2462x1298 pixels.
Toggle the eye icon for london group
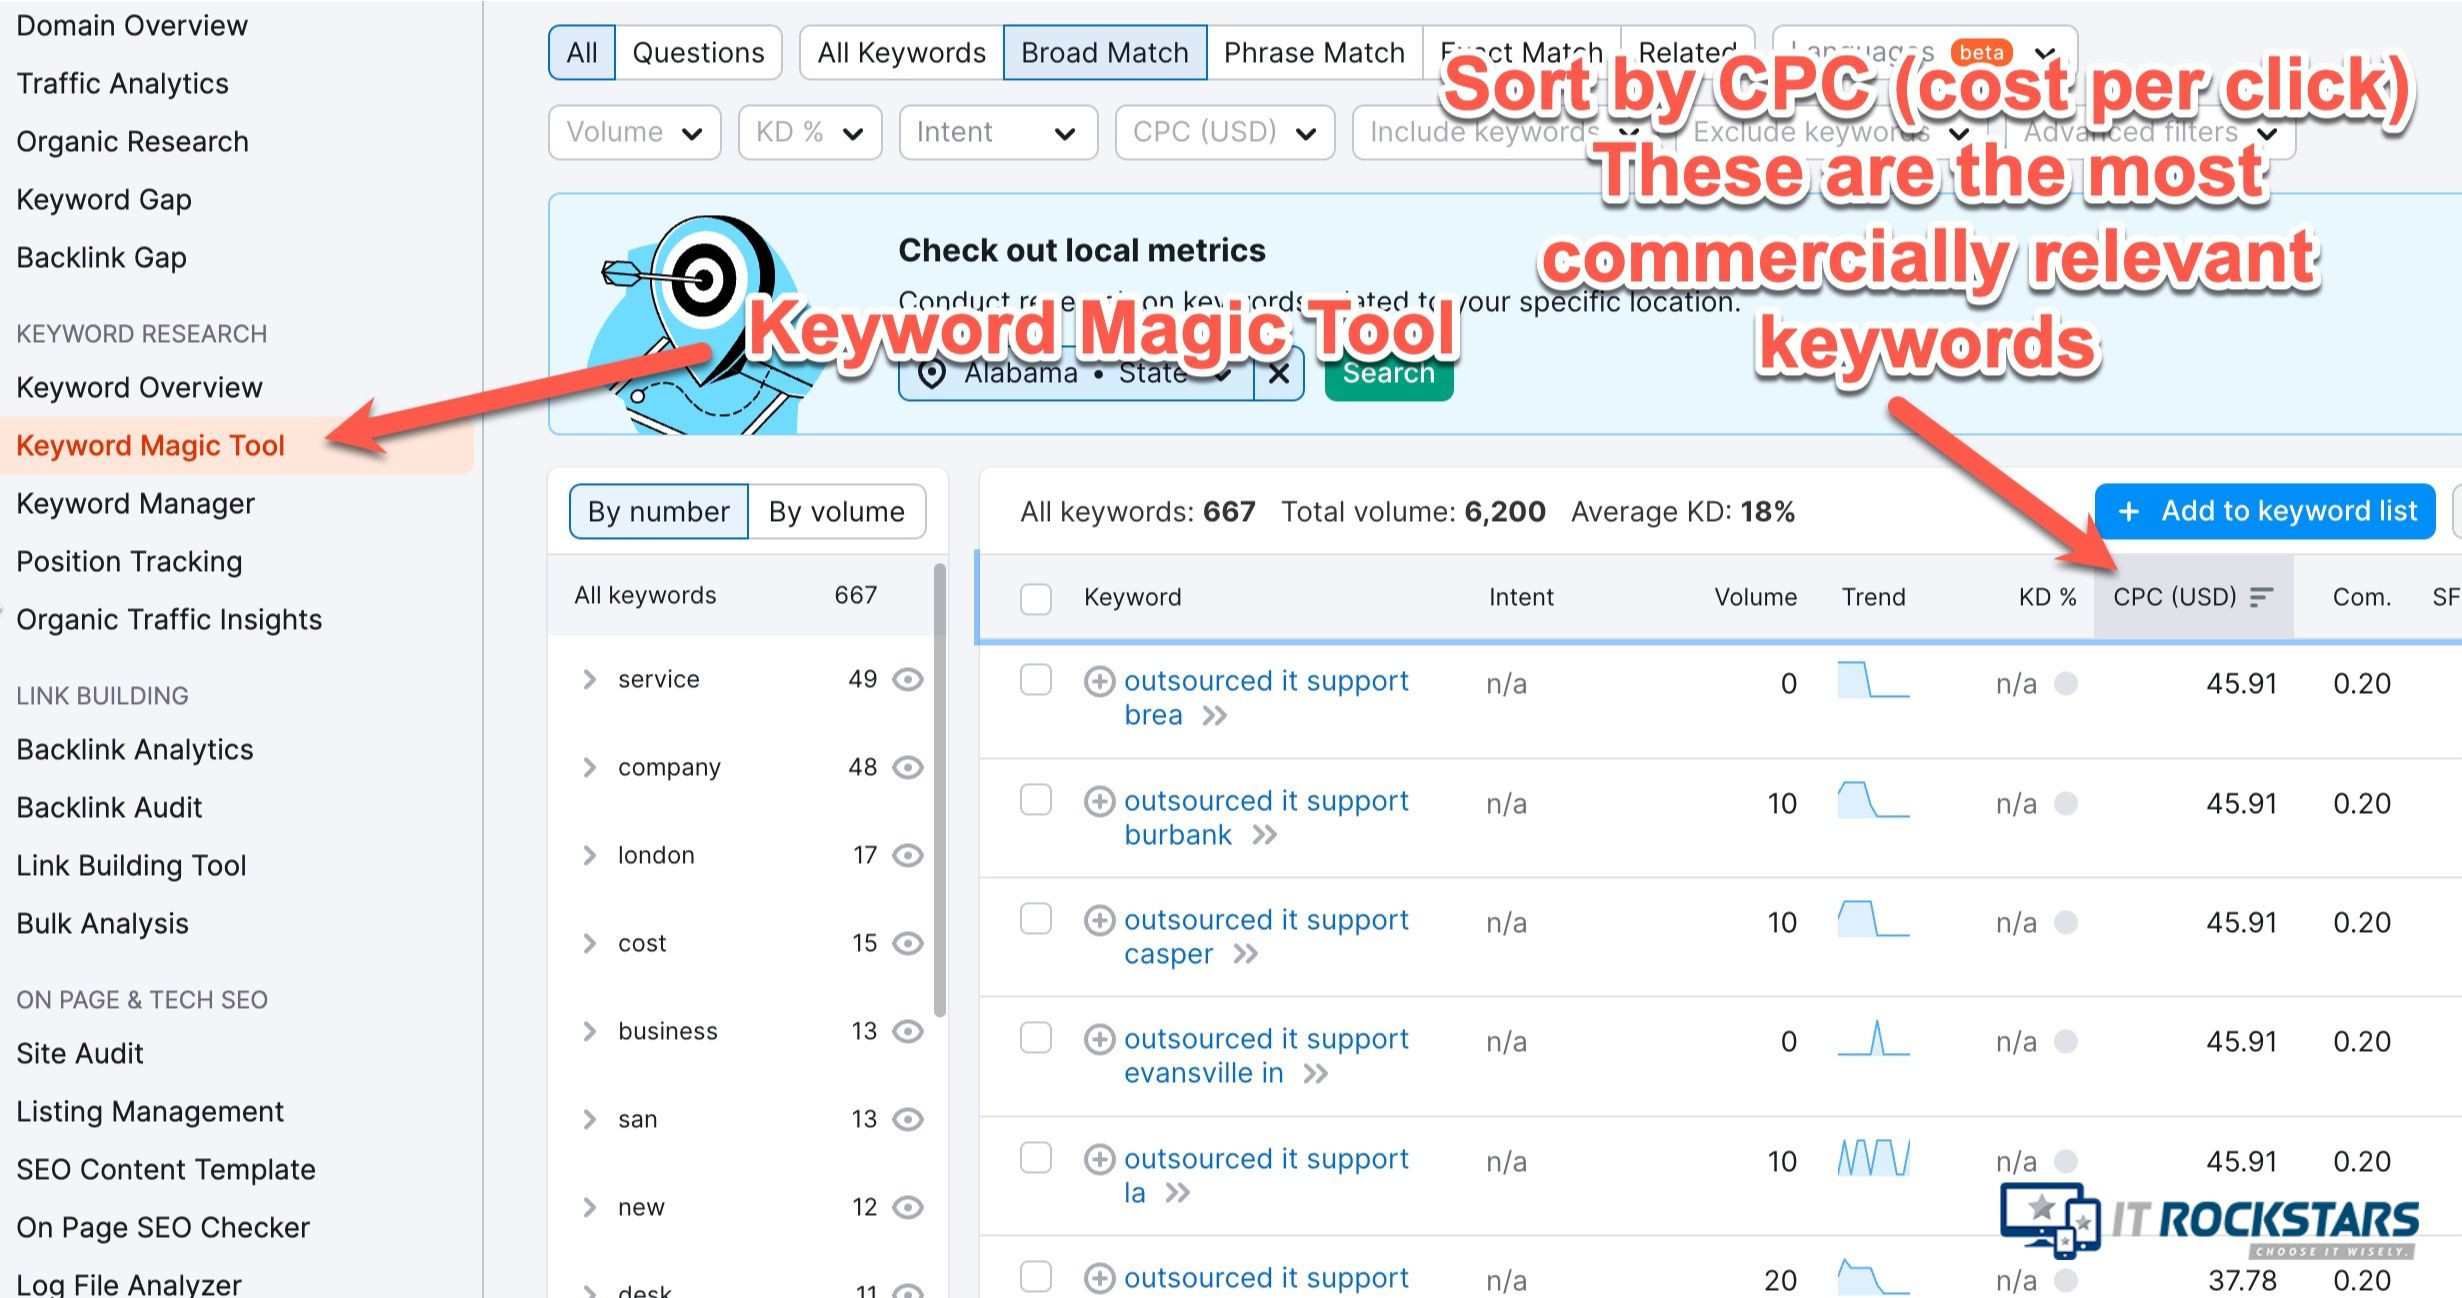click(908, 856)
